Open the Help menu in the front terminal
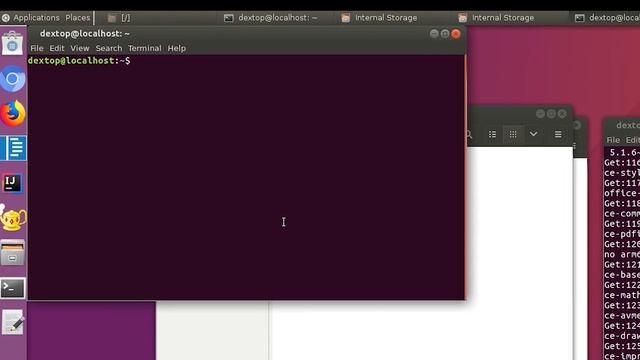 point(177,48)
